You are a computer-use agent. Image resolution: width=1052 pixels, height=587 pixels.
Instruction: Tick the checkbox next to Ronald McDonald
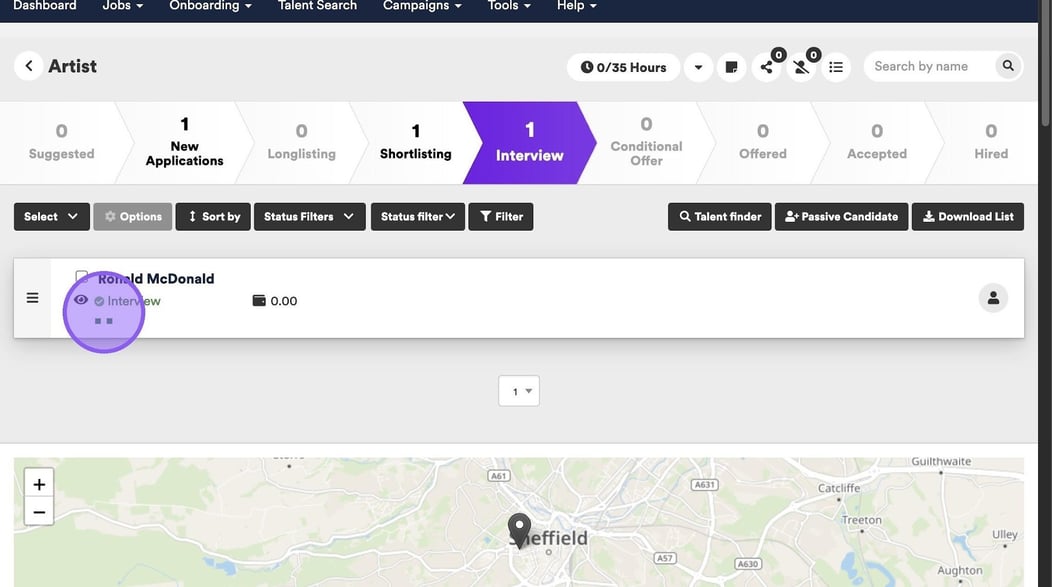point(82,277)
